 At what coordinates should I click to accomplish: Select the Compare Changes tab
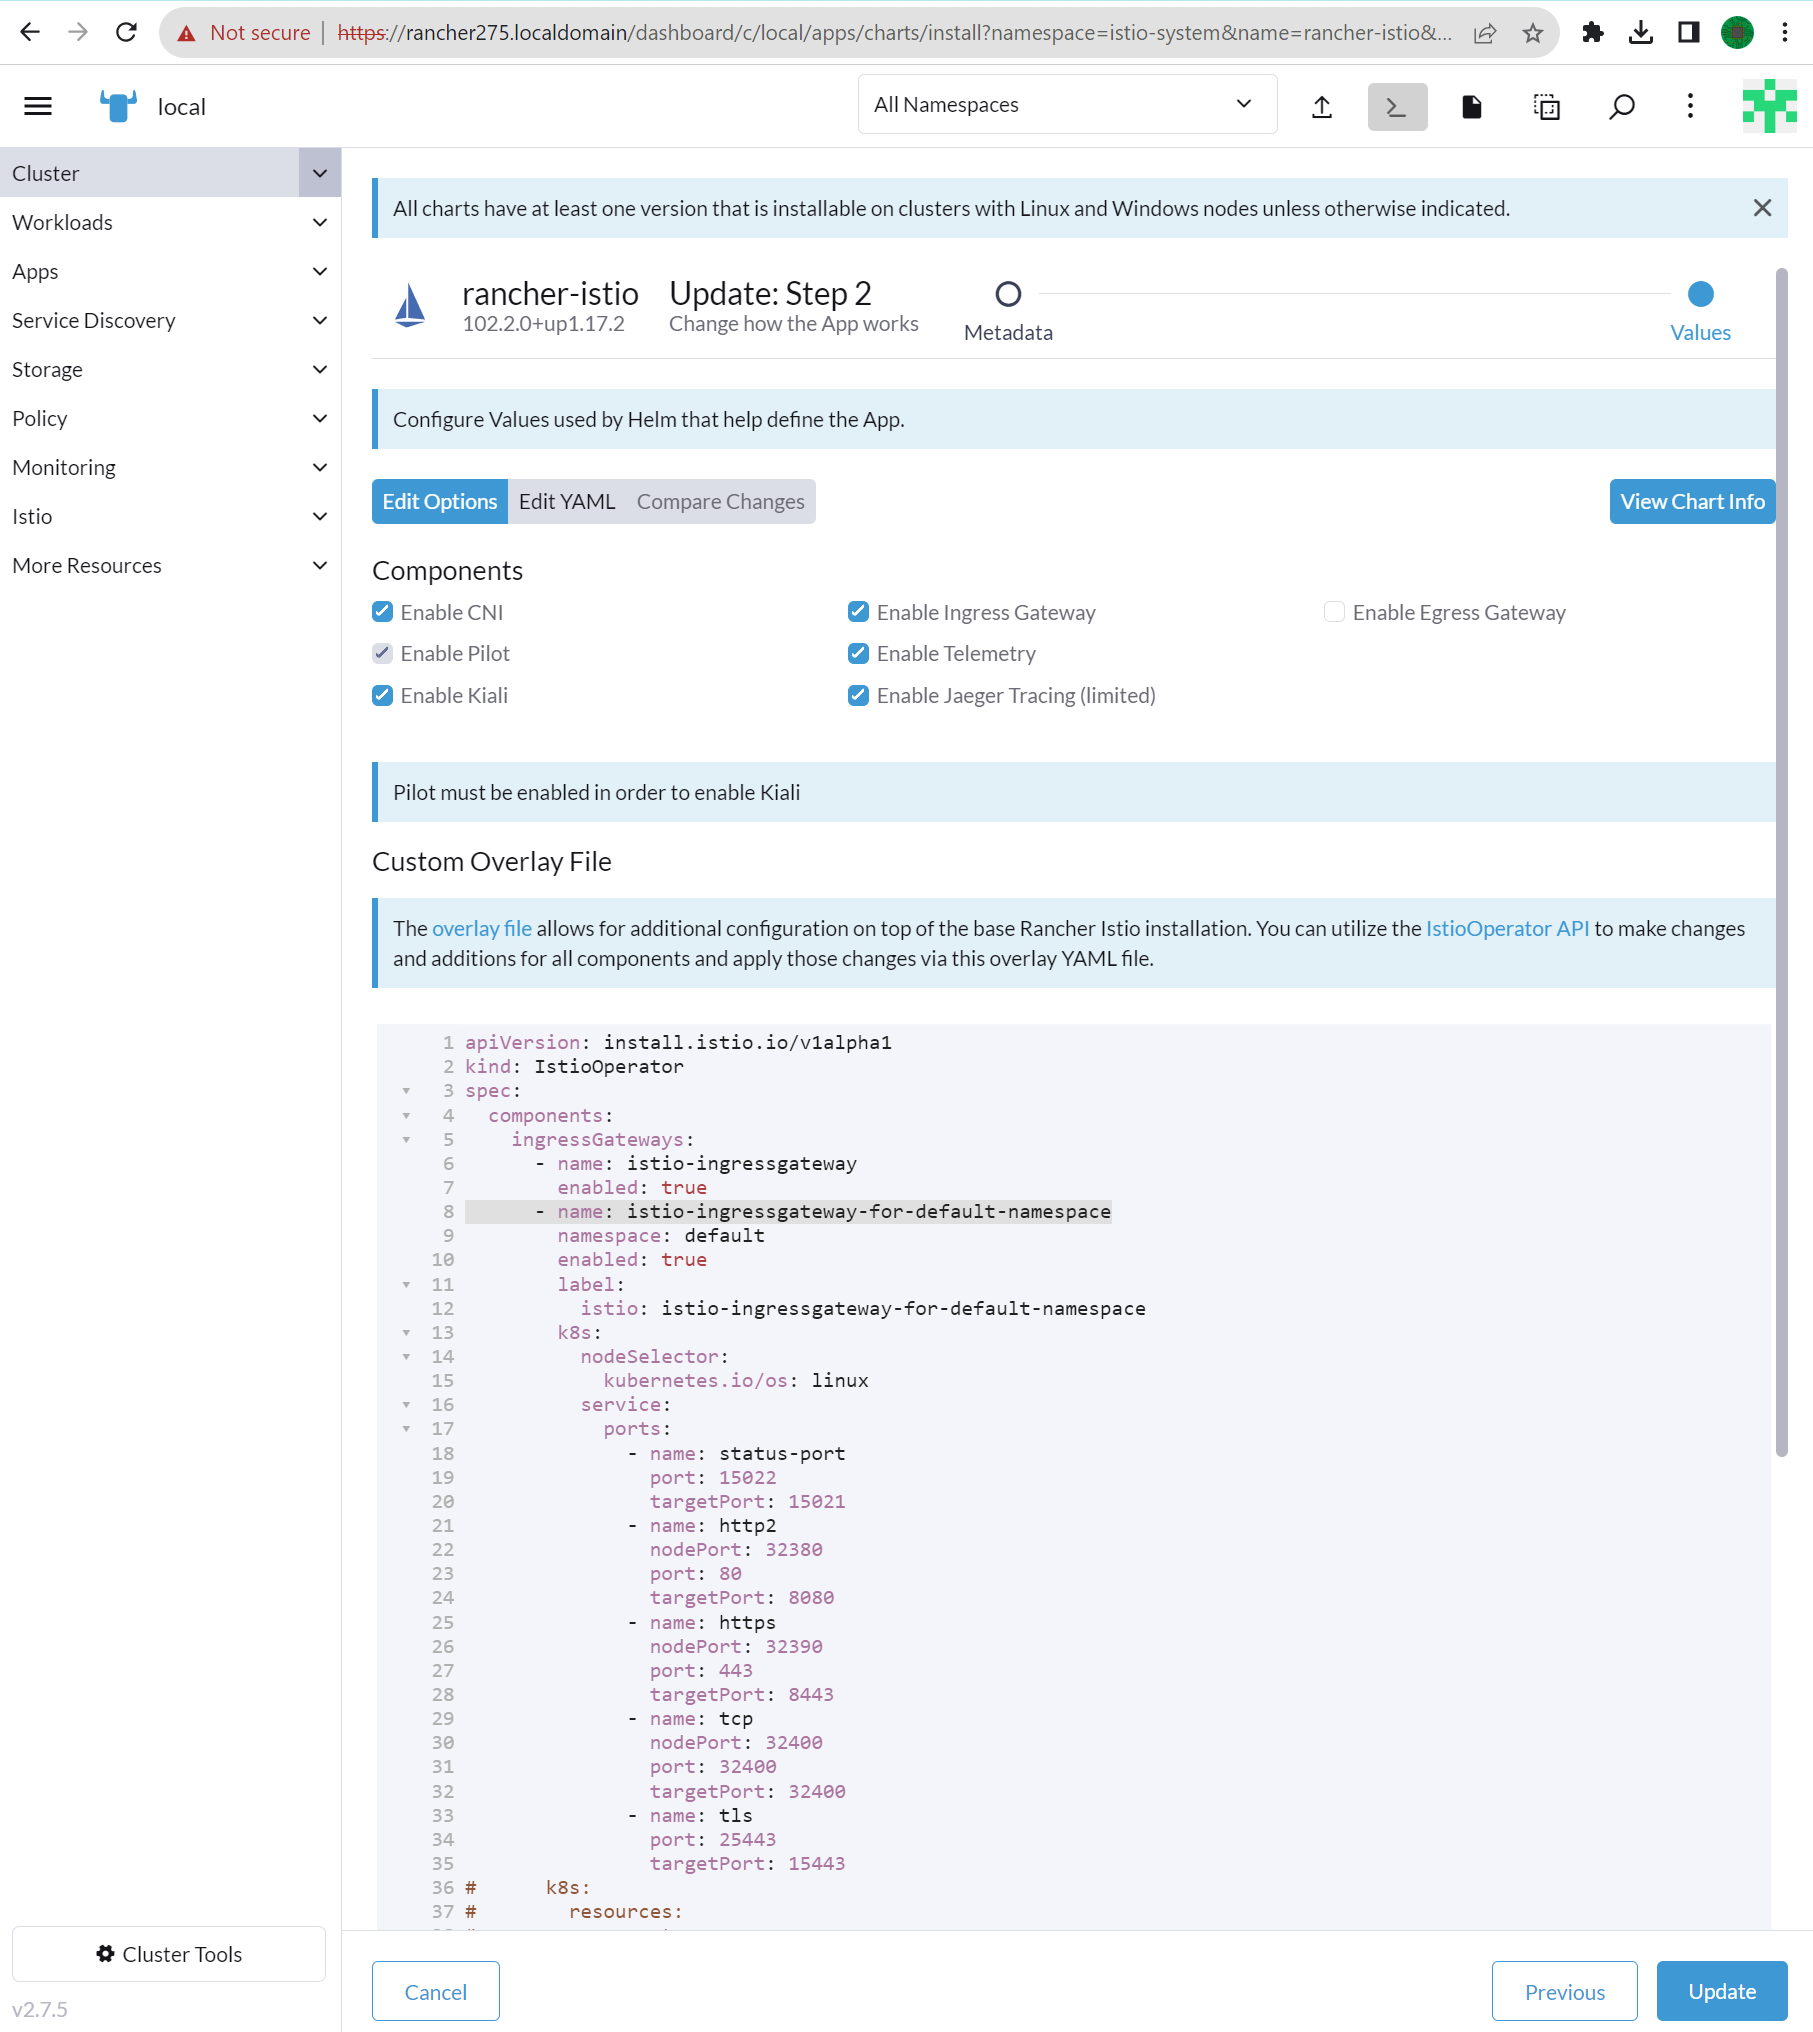pos(720,501)
